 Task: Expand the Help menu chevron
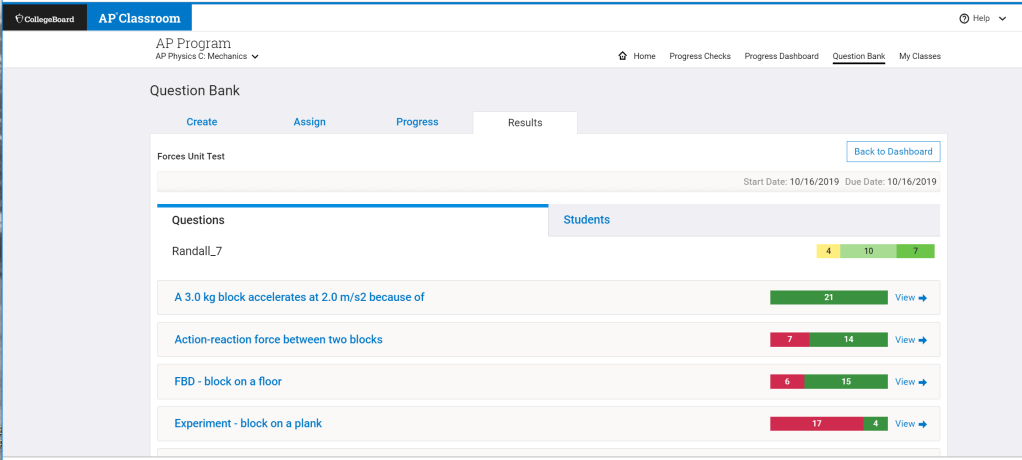1002,18
